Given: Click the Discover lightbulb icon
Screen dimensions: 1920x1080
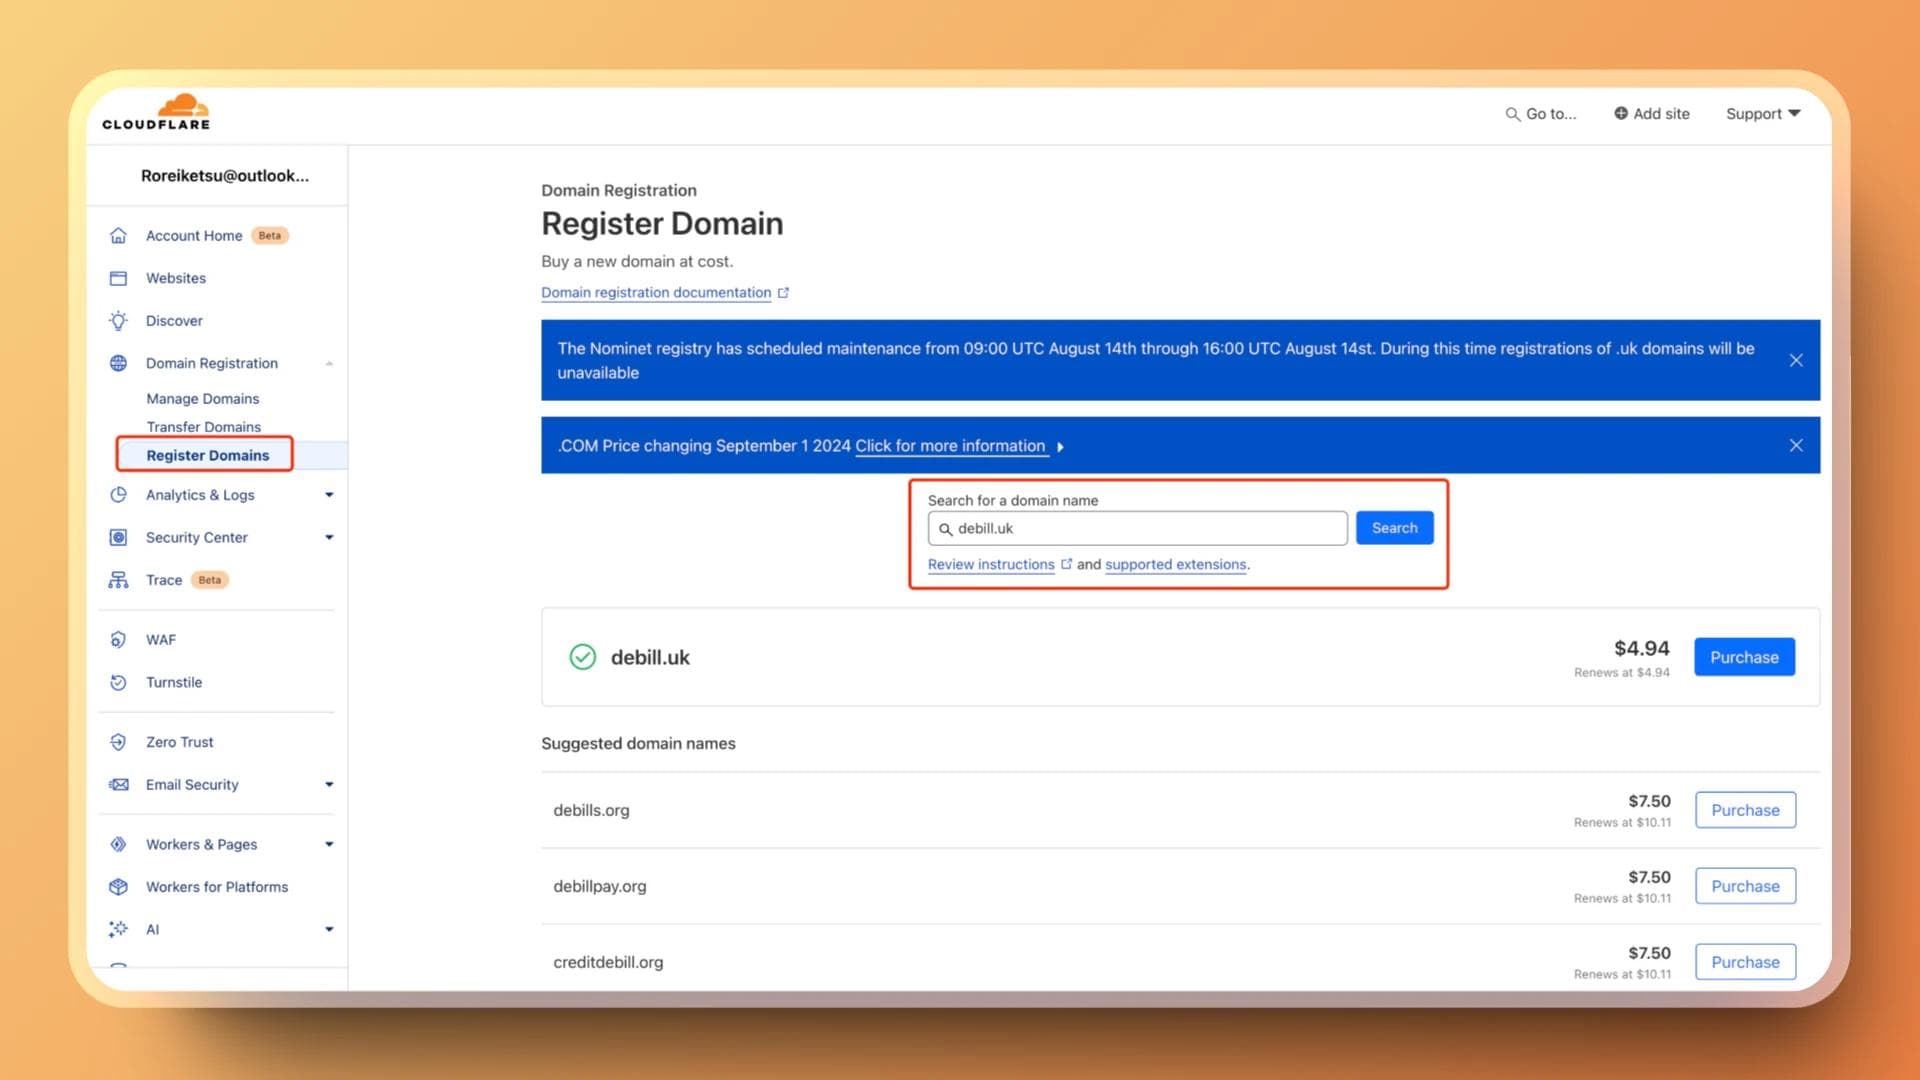Looking at the screenshot, I should click(118, 321).
